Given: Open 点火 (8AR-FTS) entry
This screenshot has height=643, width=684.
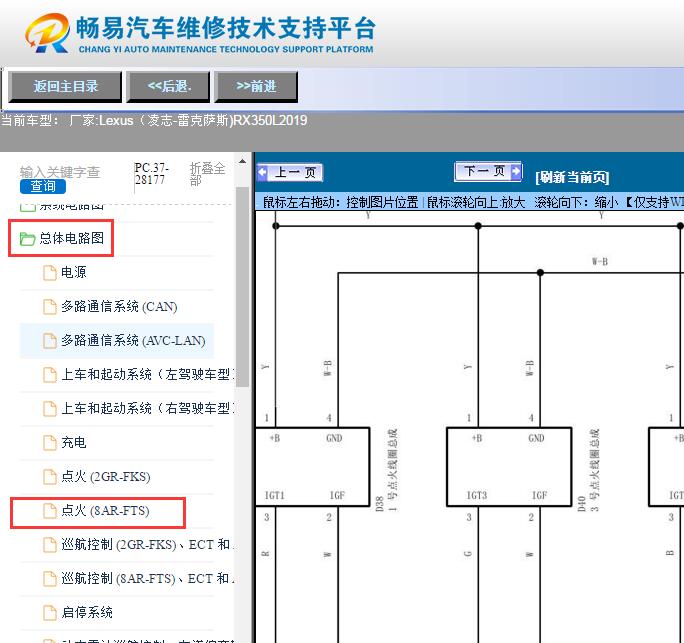Looking at the screenshot, I should tap(105, 510).
